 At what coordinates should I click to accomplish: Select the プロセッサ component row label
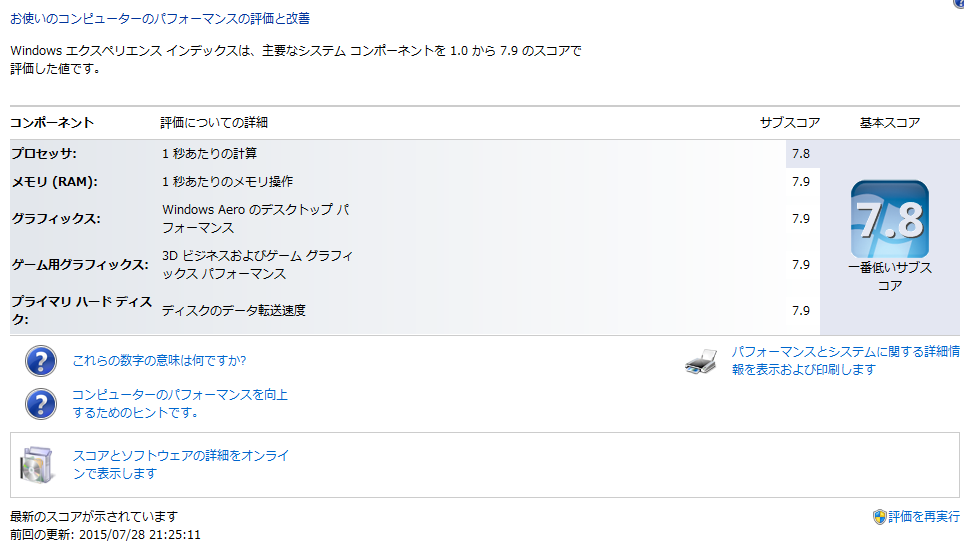click(x=43, y=154)
